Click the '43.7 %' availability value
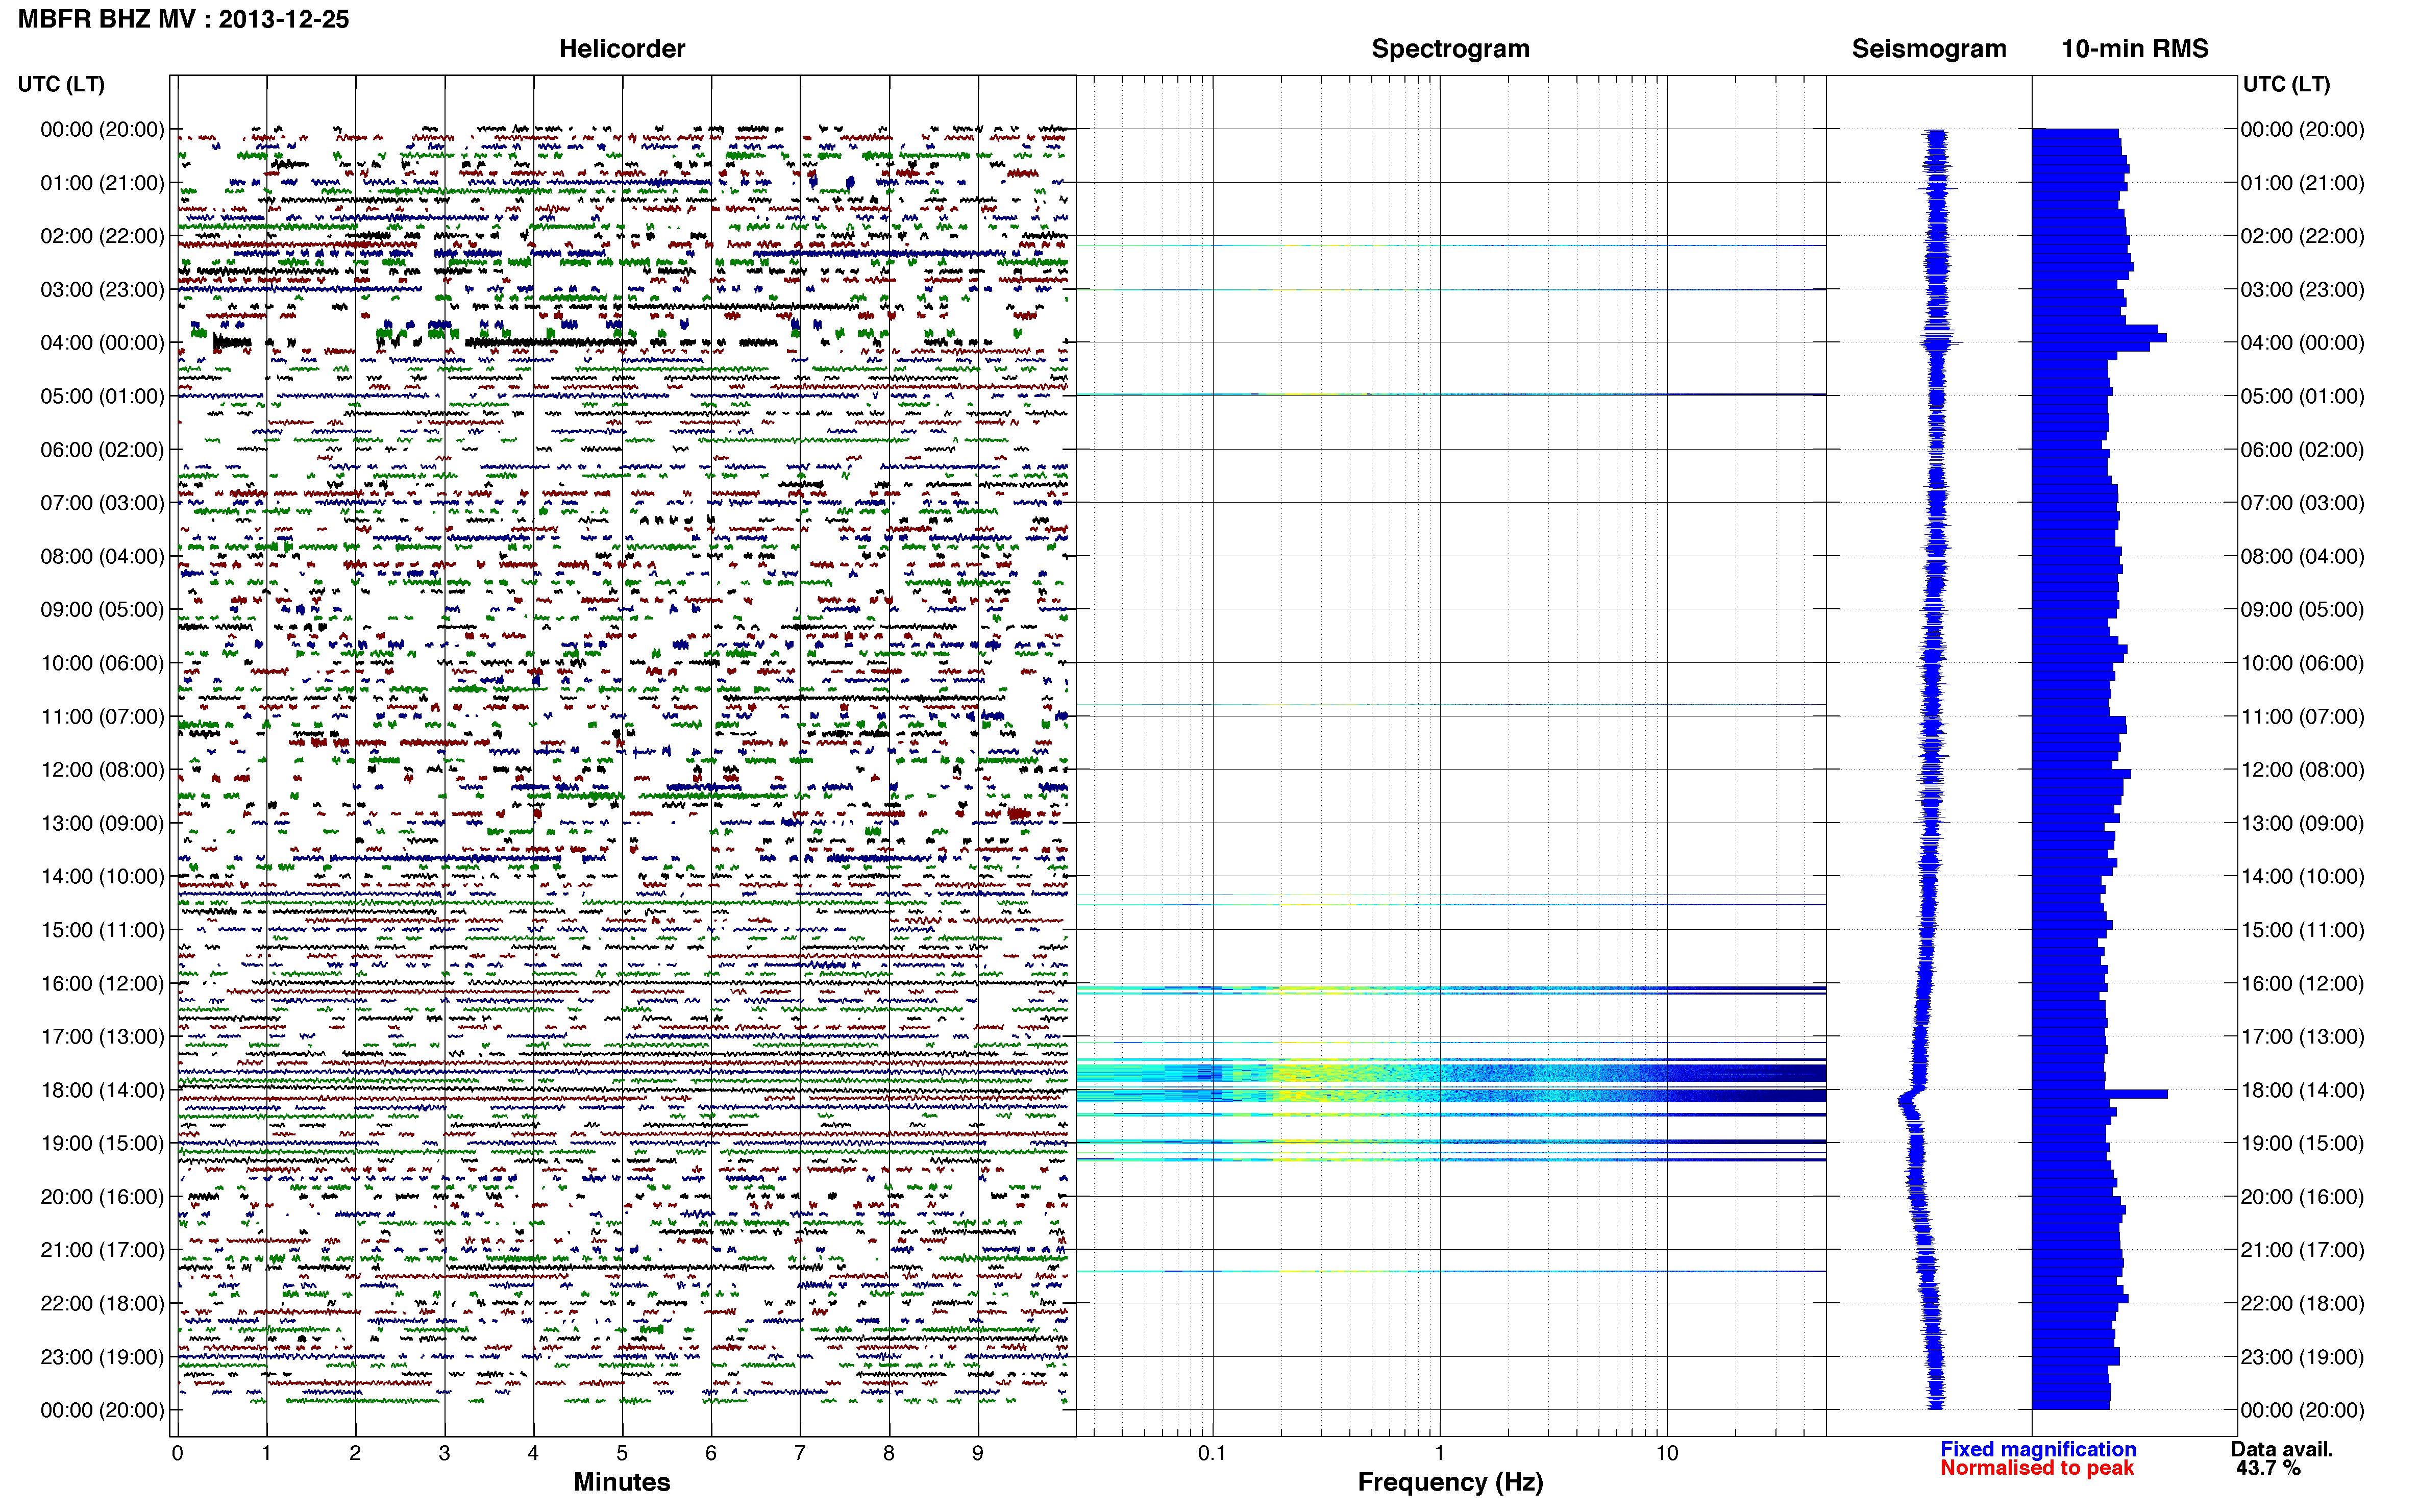This screenshot has width=2419, height=1512. tap(2269, 1468)
